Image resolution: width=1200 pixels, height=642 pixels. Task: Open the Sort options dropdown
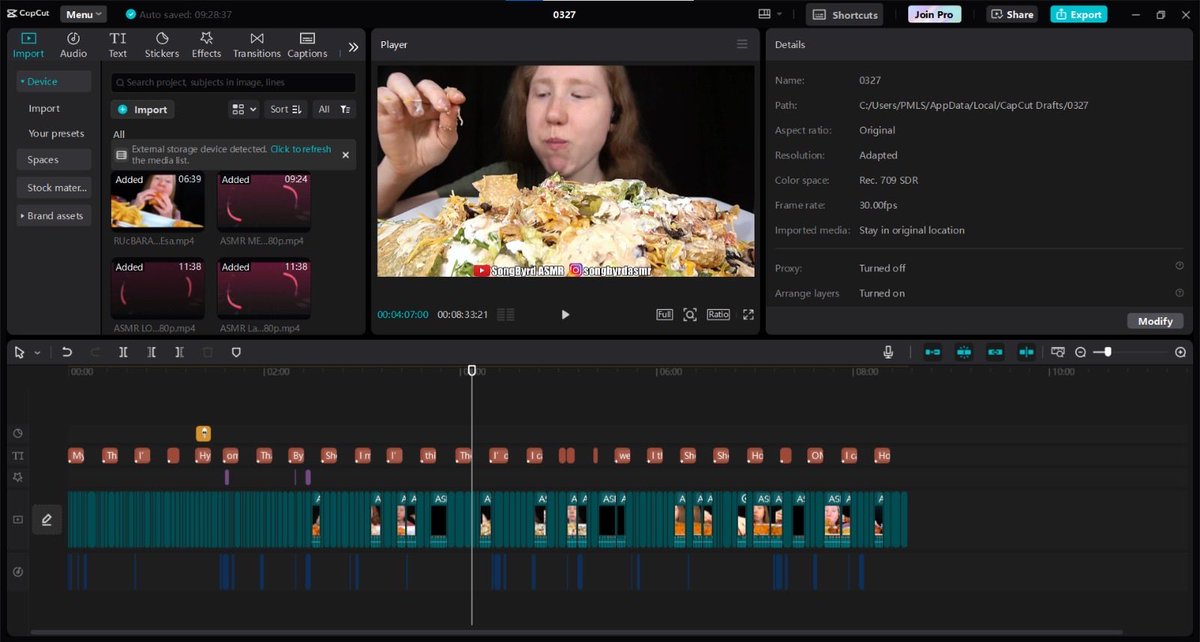tap(284, 109)
